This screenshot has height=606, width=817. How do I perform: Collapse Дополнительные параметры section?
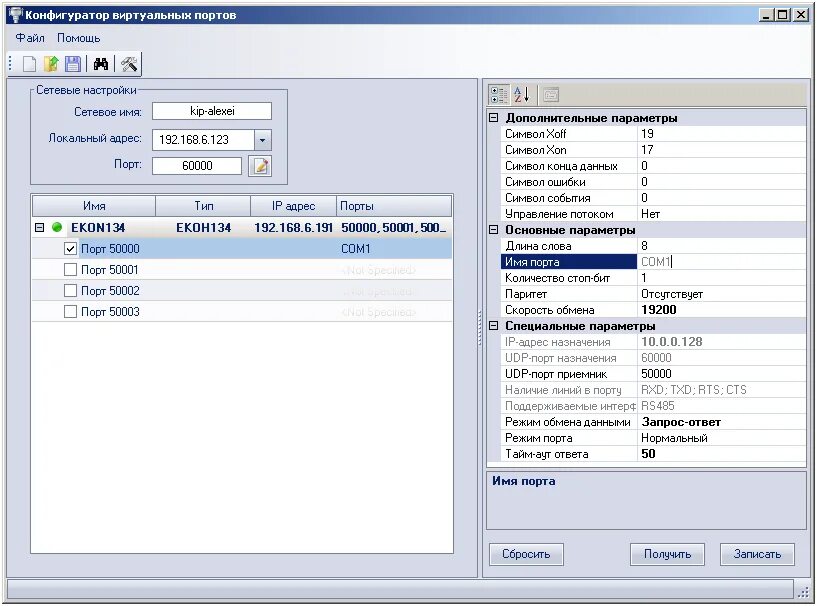tap(493, 118)
